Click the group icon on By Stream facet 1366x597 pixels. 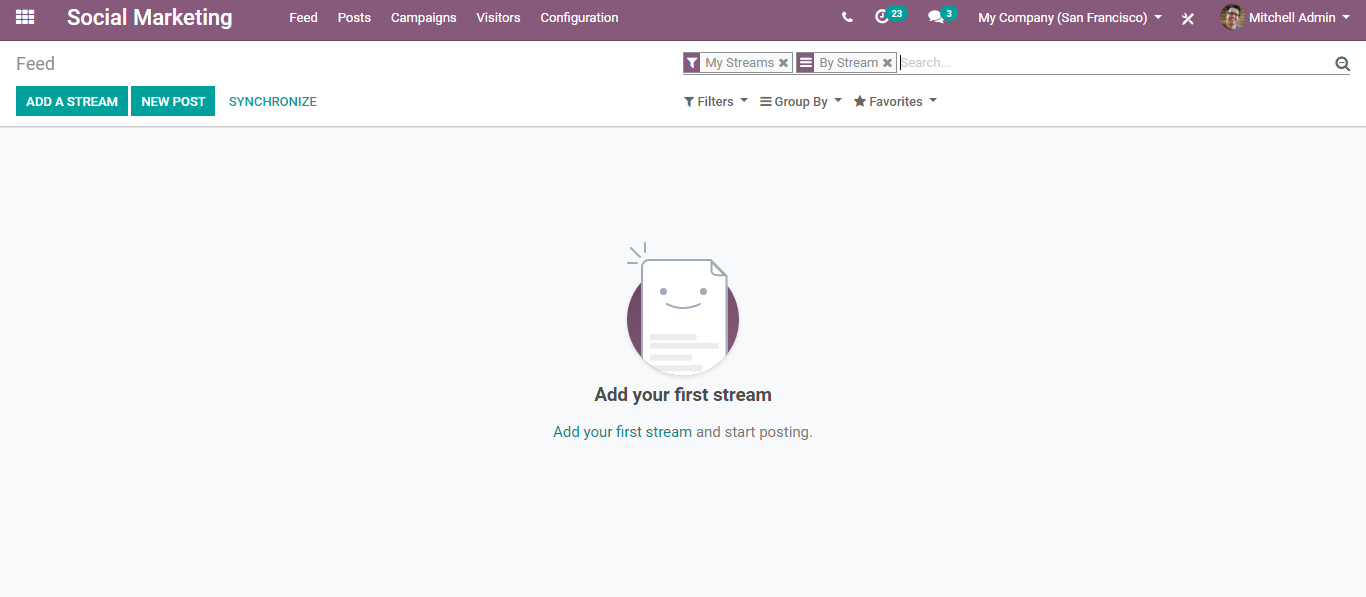tap(806, 63)
